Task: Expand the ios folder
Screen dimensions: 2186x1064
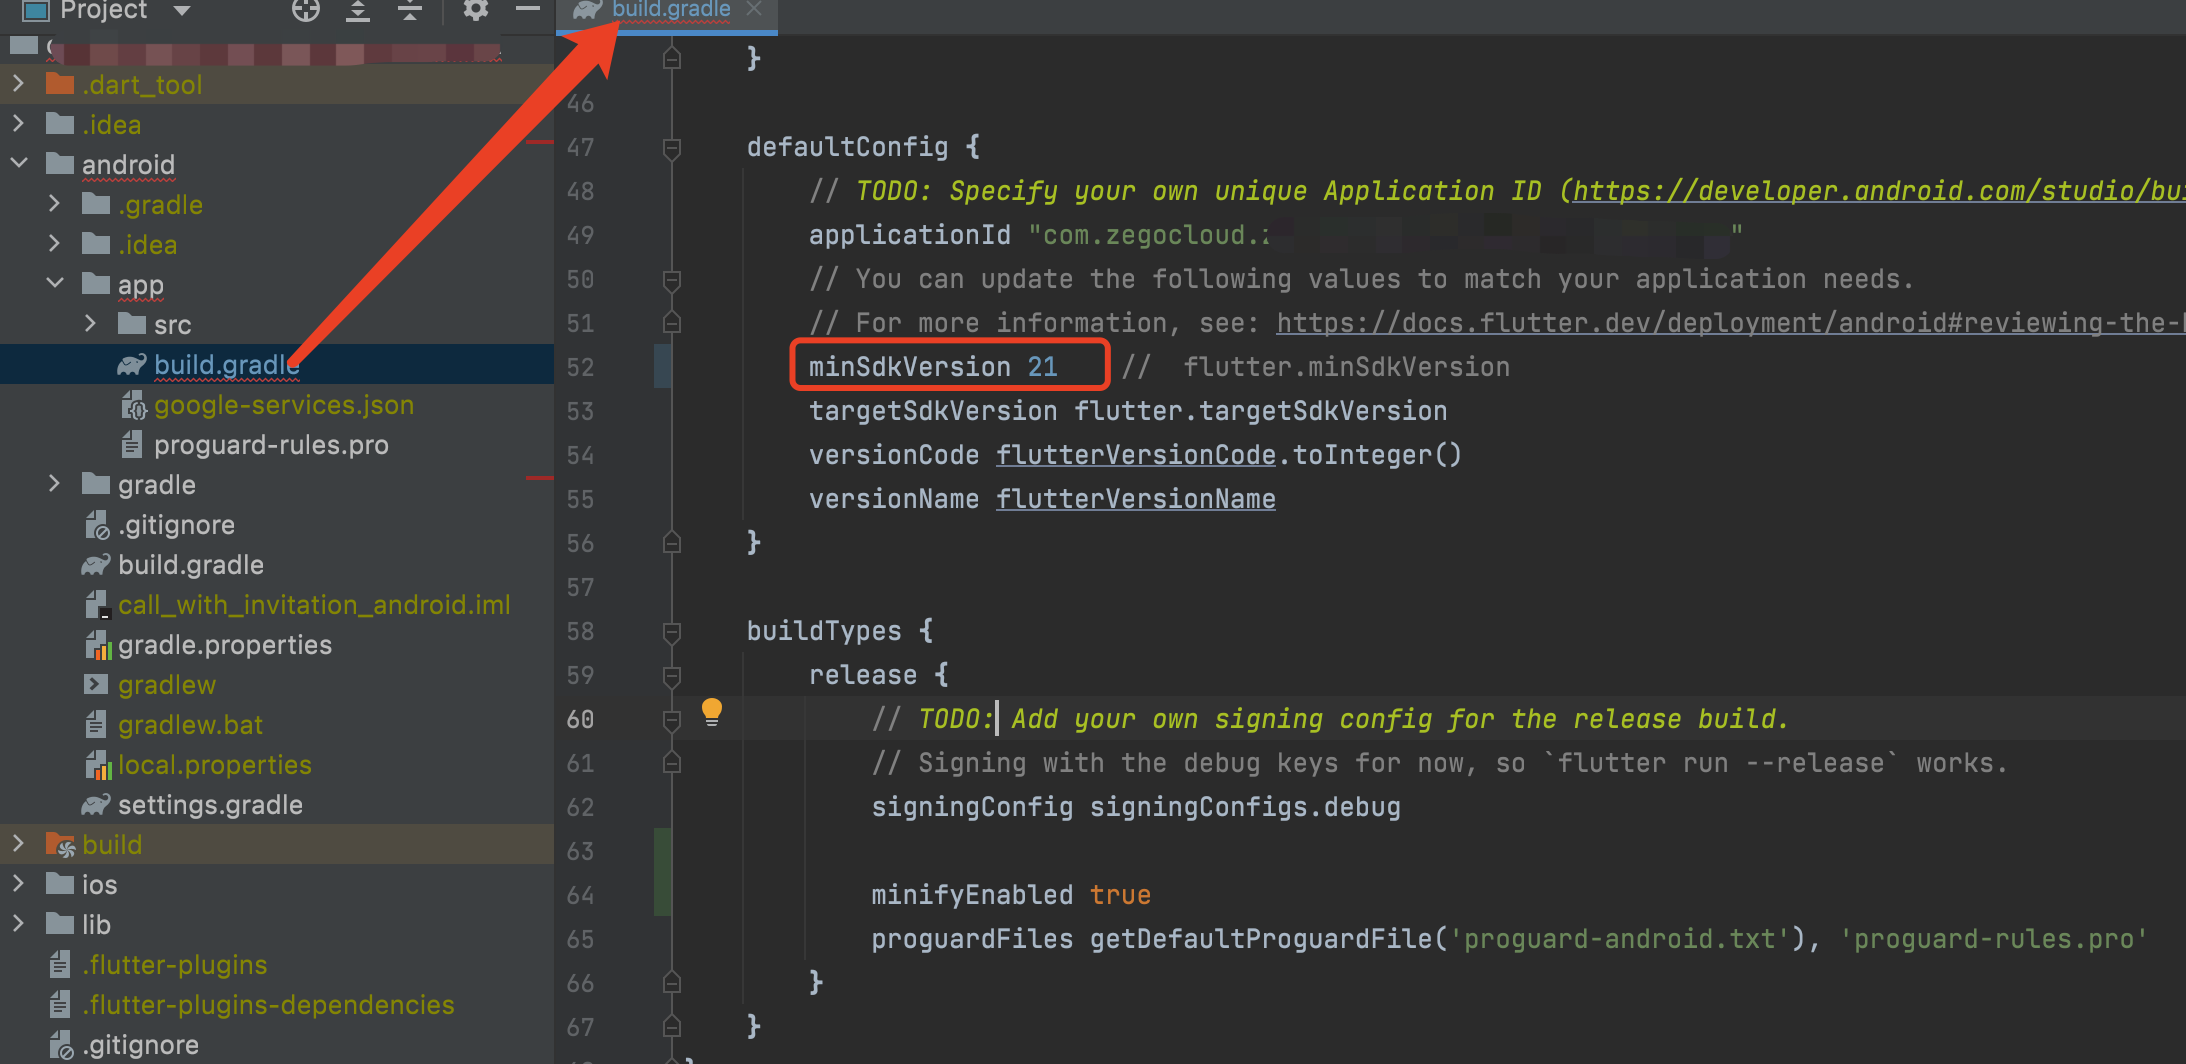Action: click(x=18, y=883)
